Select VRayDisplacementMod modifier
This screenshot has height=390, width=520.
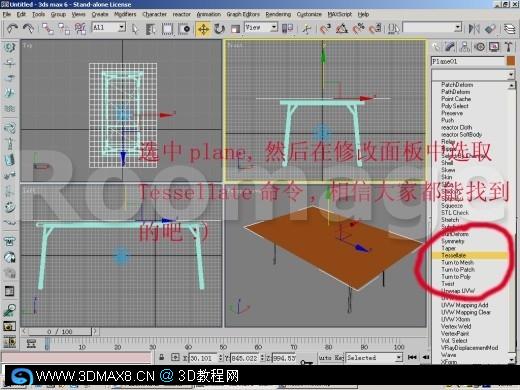coord(470,348)
